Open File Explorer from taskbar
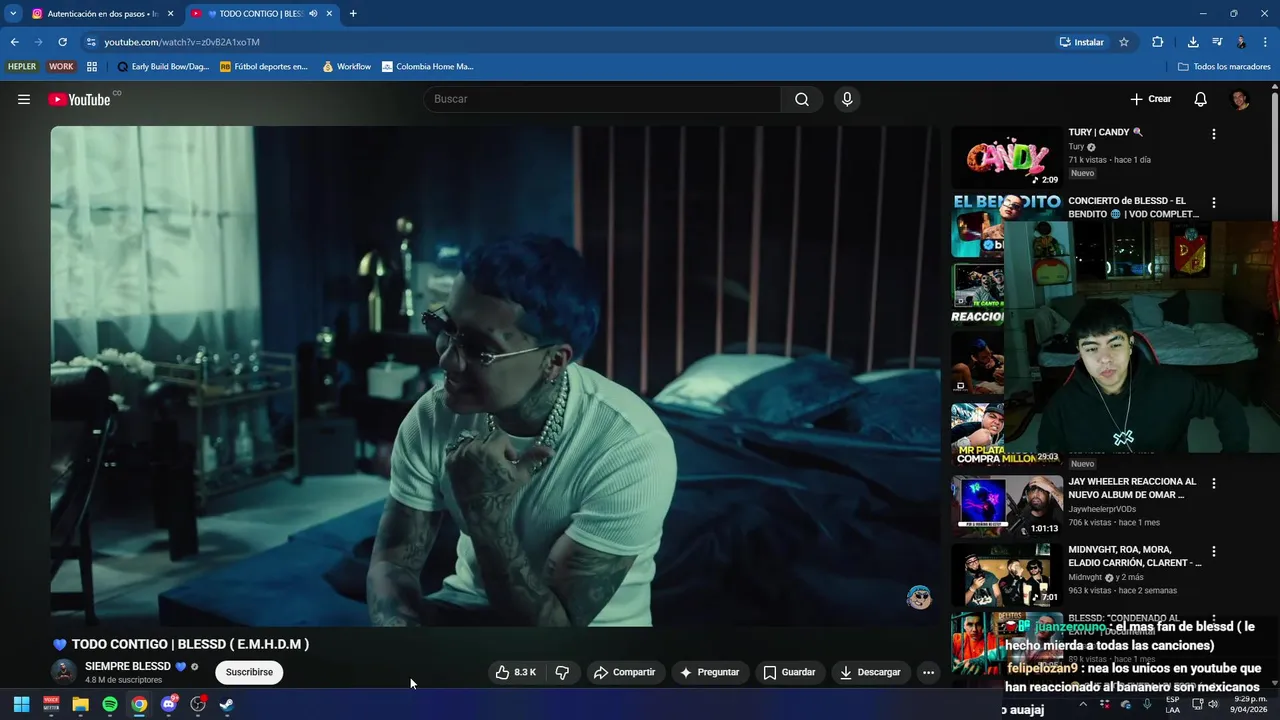1280x720 pixels. [x=80, y=704]
